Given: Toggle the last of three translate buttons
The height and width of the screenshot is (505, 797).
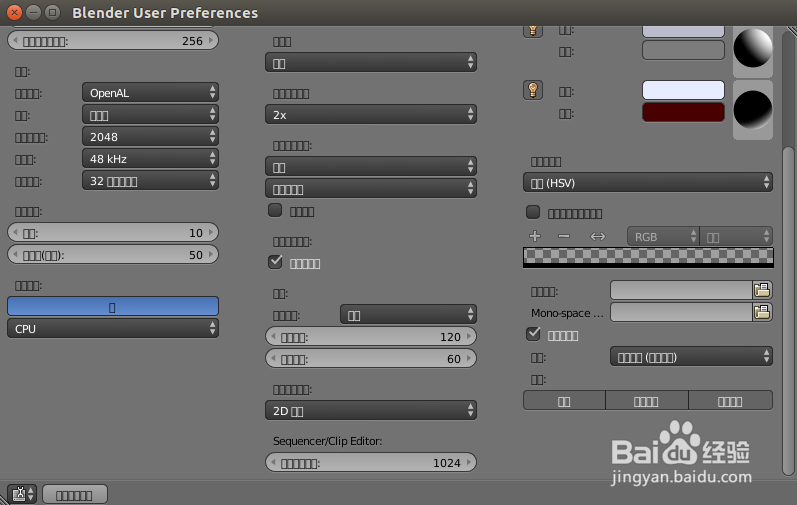Looking at the screenshot, I should coord(730,400).
